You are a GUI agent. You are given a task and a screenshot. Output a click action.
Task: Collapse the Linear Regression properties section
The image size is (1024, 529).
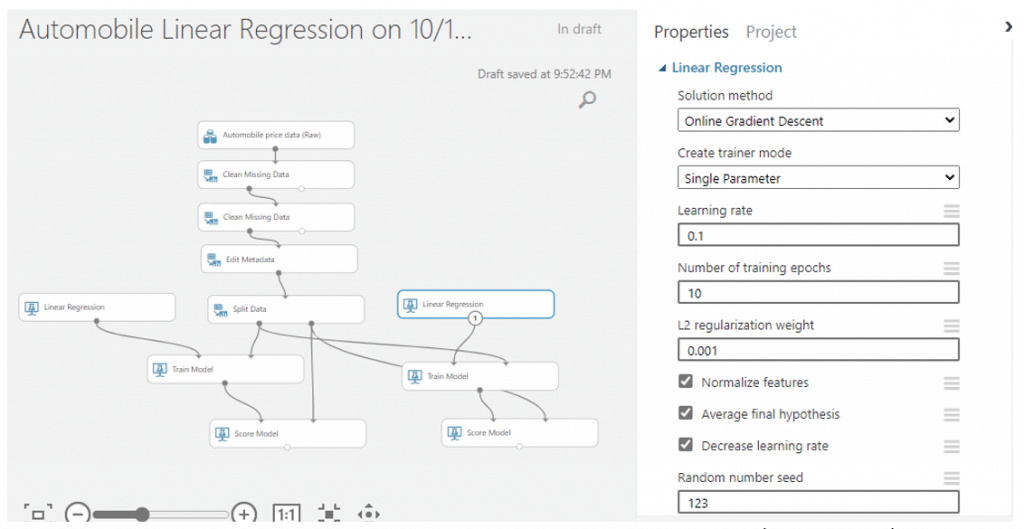pyautogui.click(x=662, y=68)
